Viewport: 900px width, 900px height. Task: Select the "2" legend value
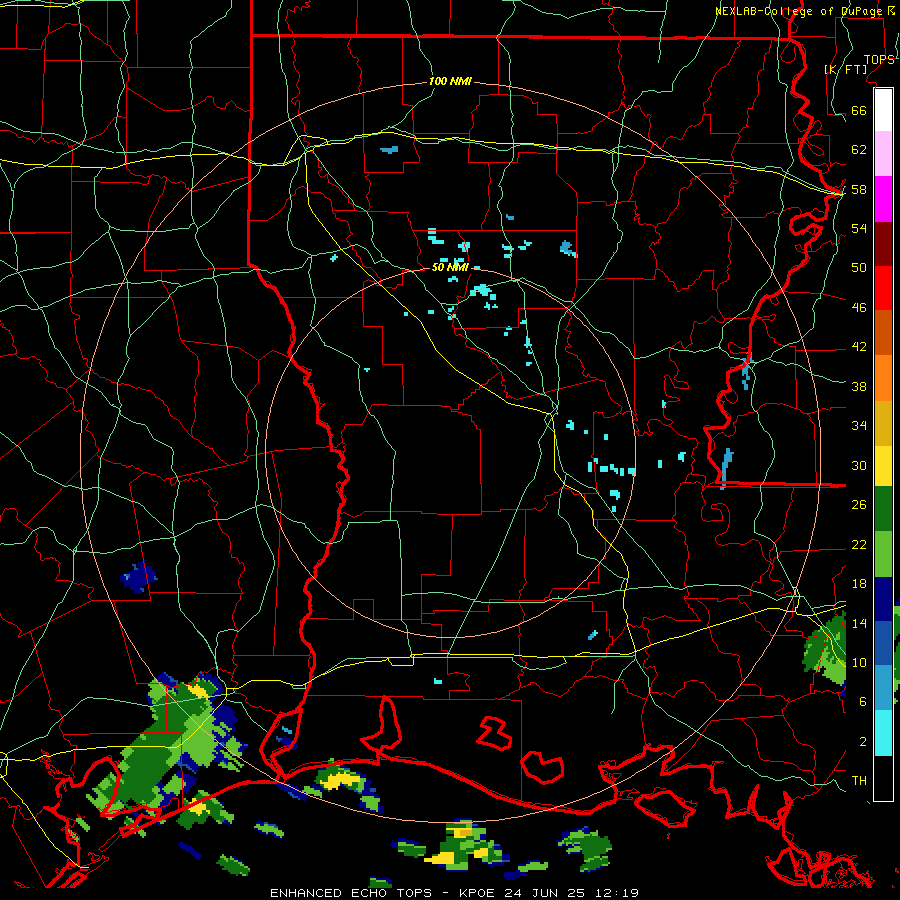click(863, 741)
